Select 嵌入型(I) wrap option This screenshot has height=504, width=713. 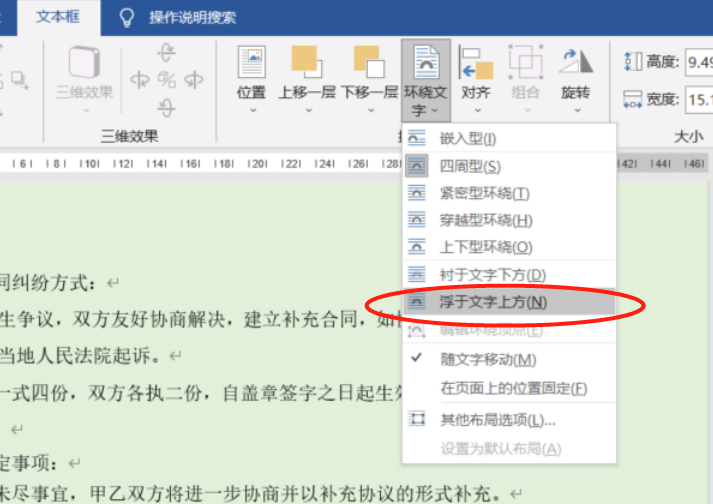pos(509,138)
